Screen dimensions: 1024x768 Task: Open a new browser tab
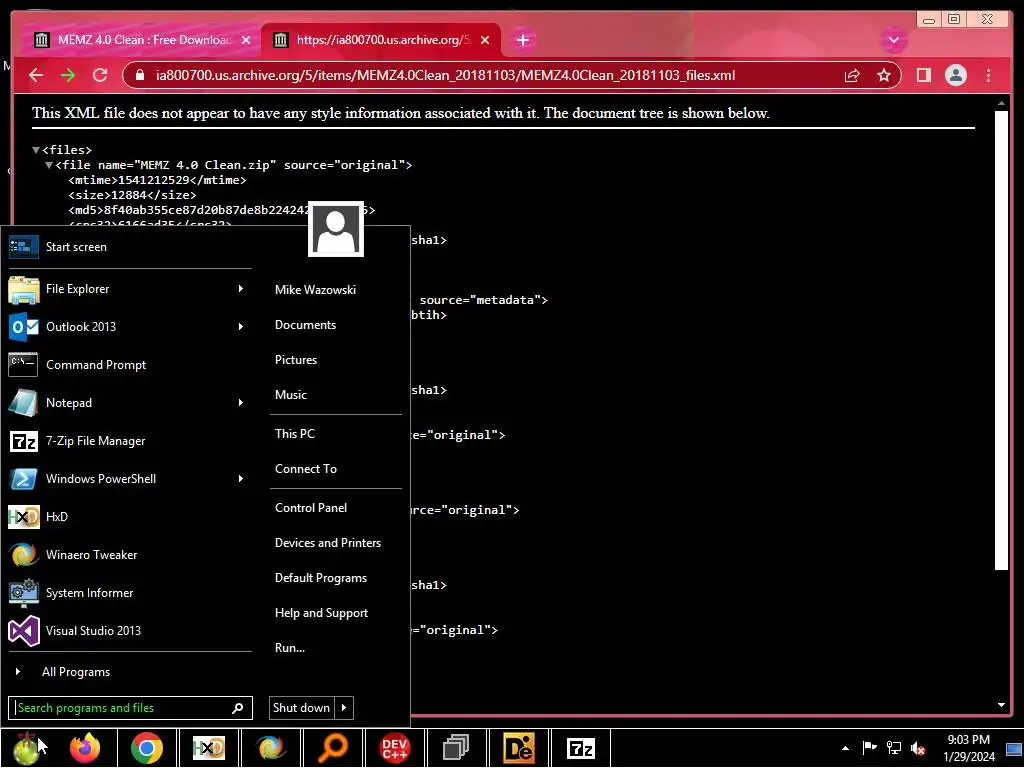(522, 40)
